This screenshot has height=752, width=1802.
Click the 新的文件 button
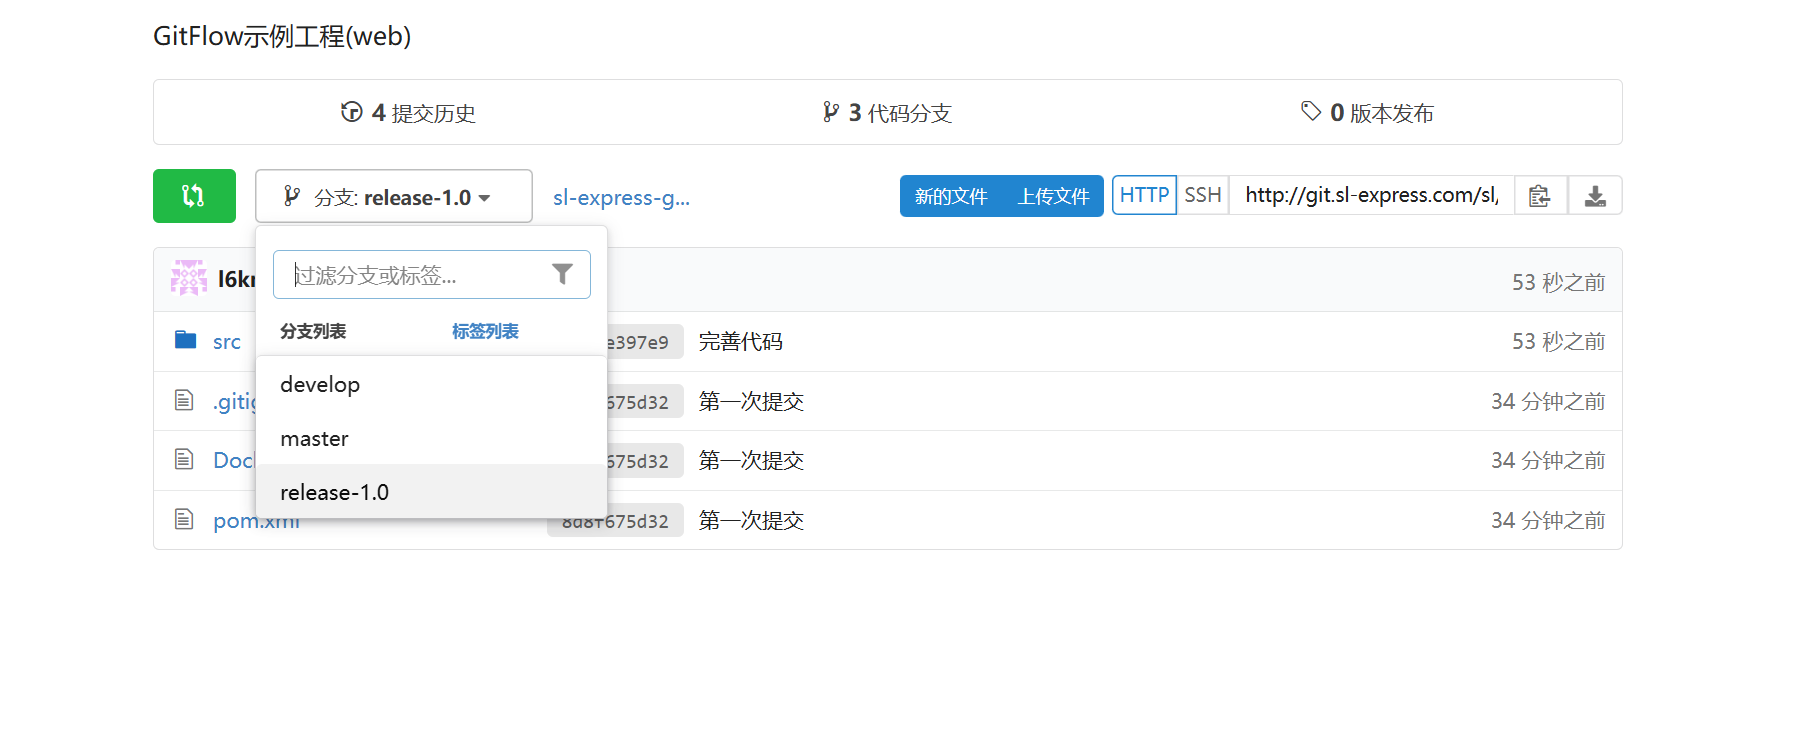[951, 196]
